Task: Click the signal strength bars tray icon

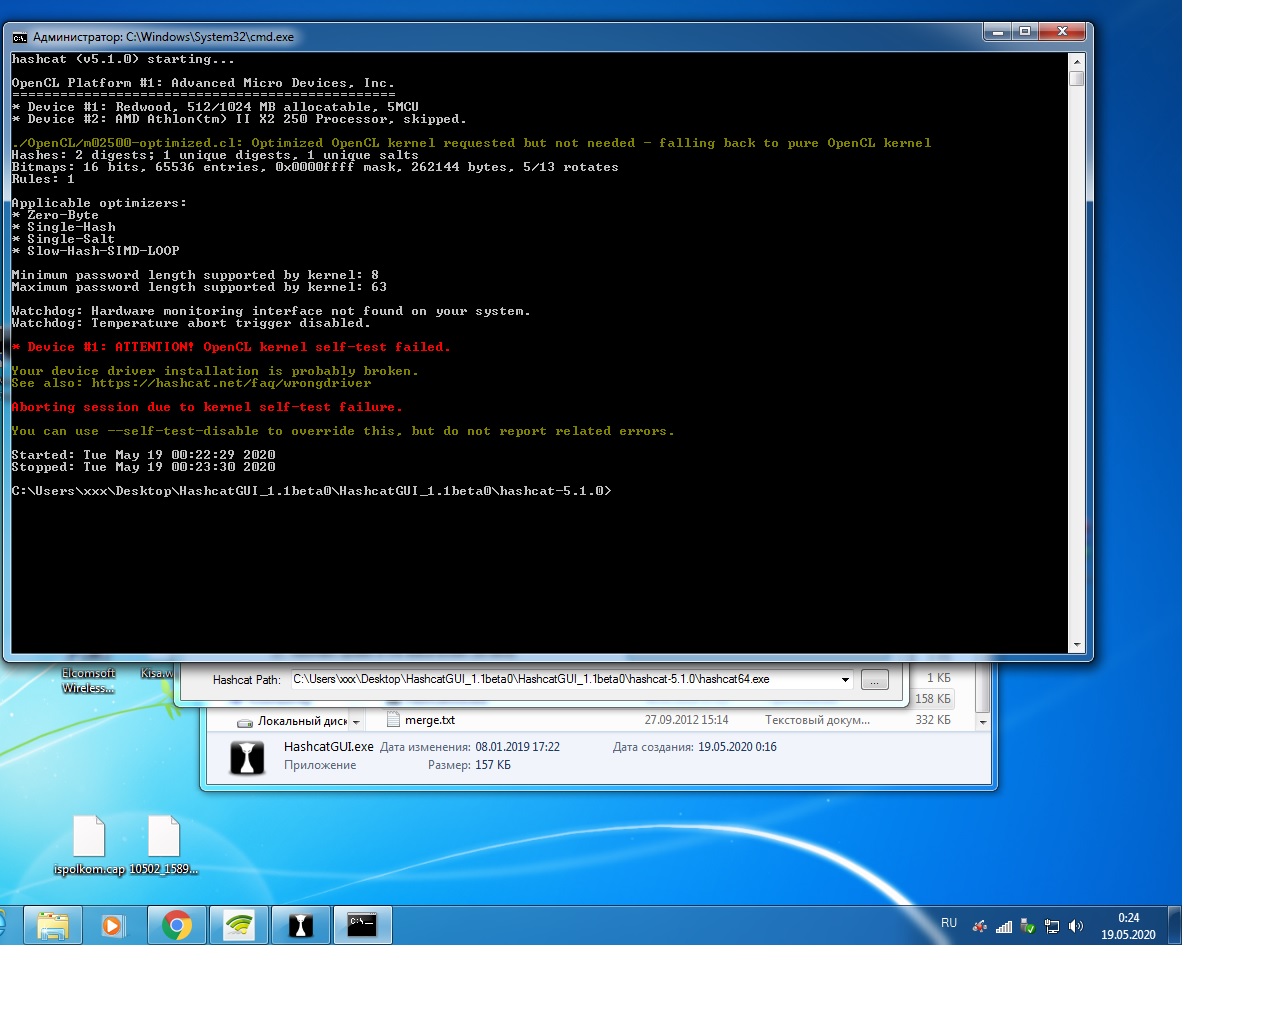Action: click(1003, 926)
